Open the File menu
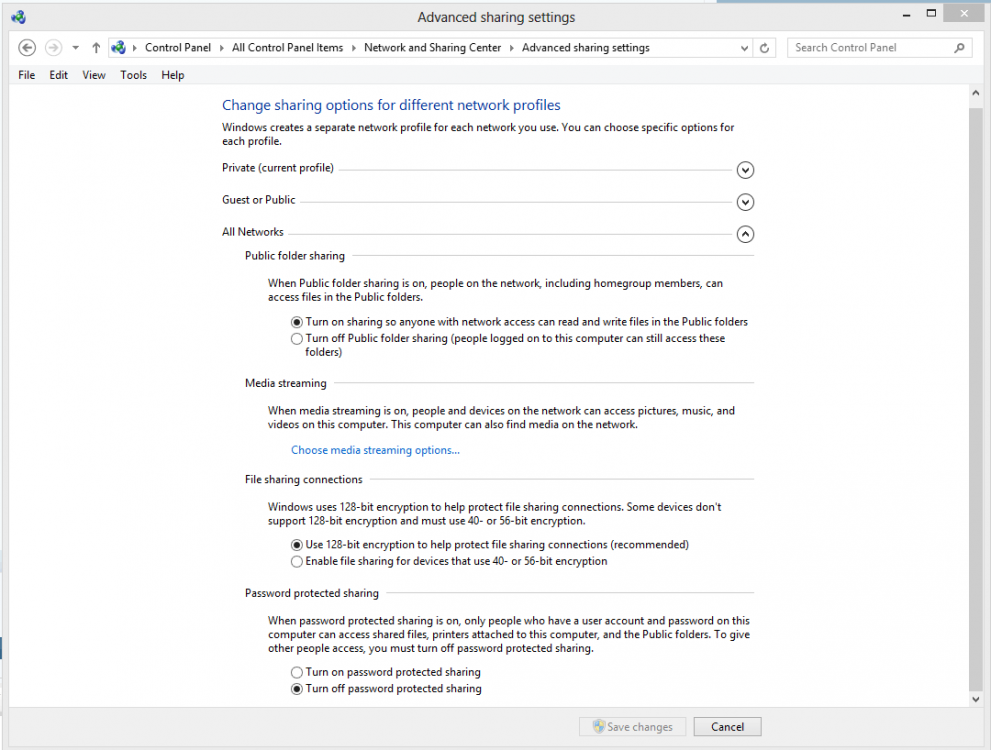This screenshot has height=750, width=991. pos(27,75)
